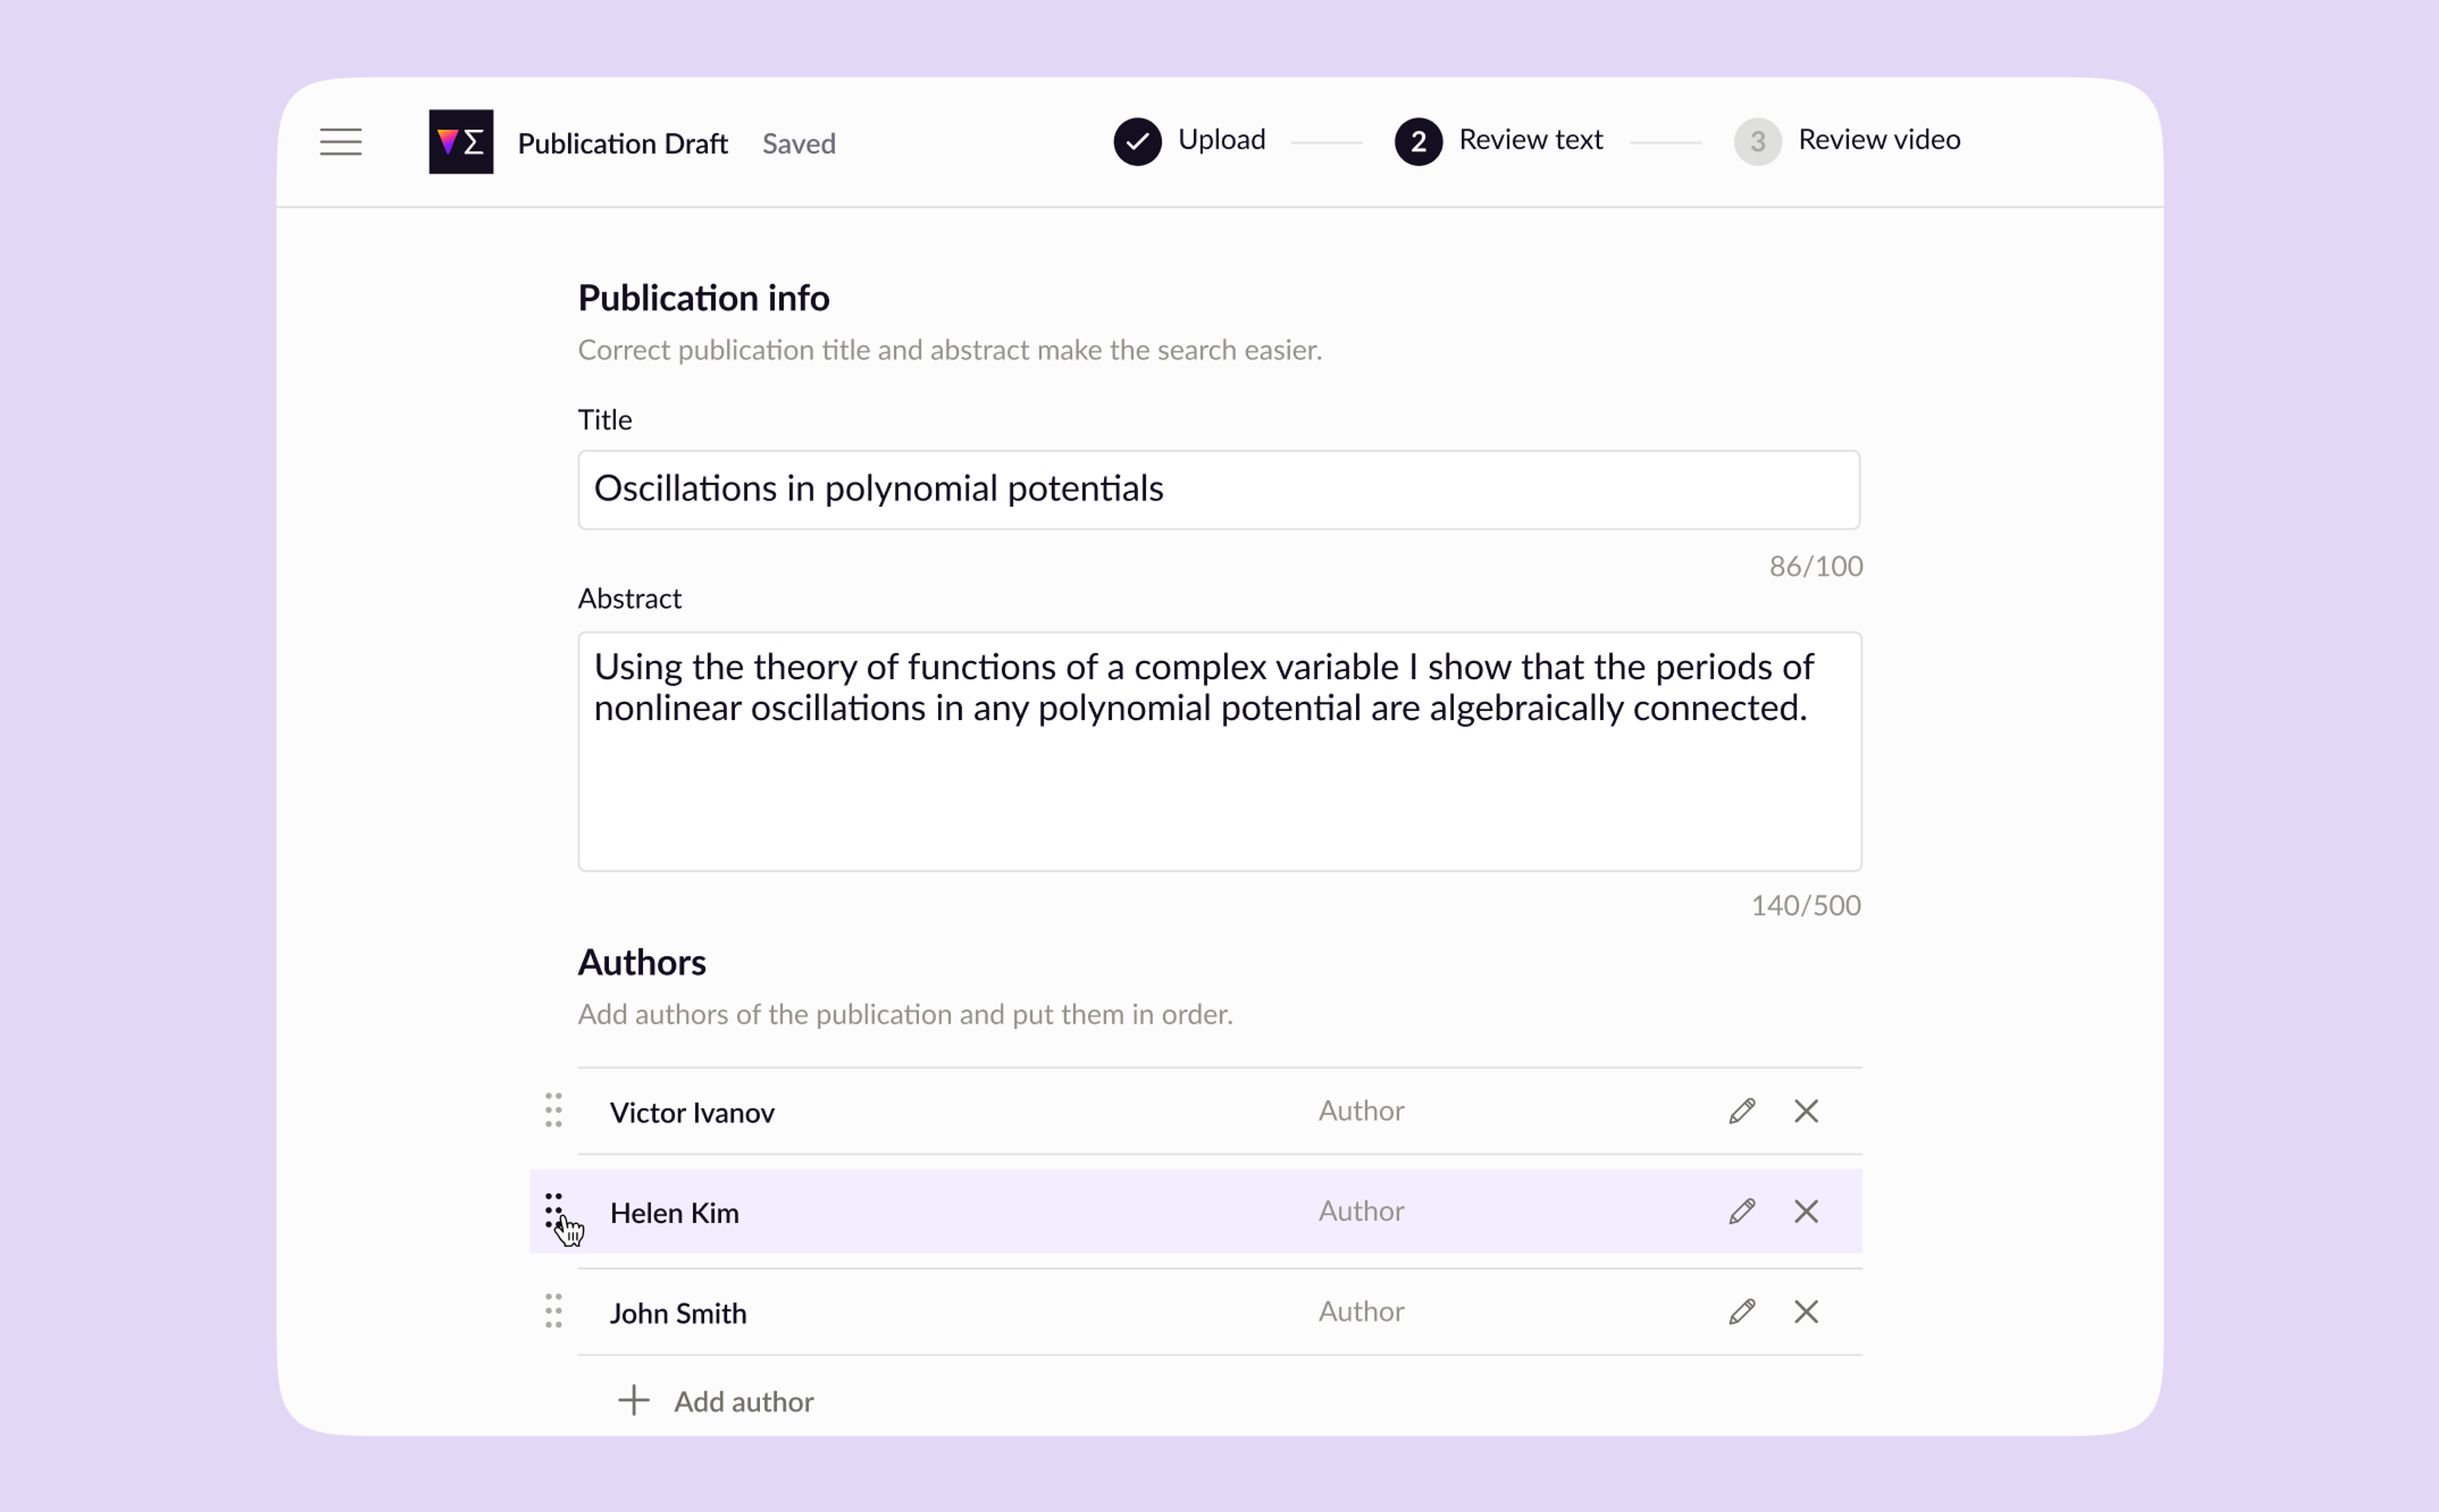Focus the Title input field
The height and width of the screenshot is (1512, 2439).
1218,489
